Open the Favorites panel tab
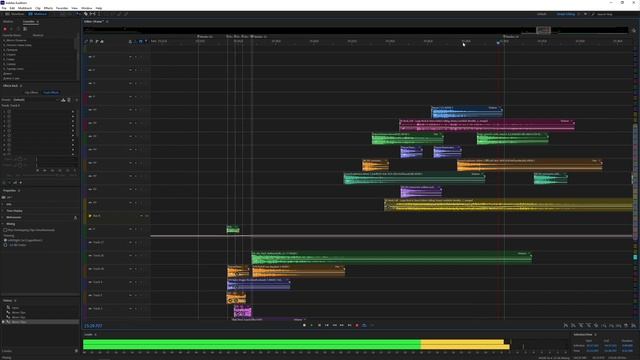The width and height of the screenshot is (640, 360). coord(30,22)
